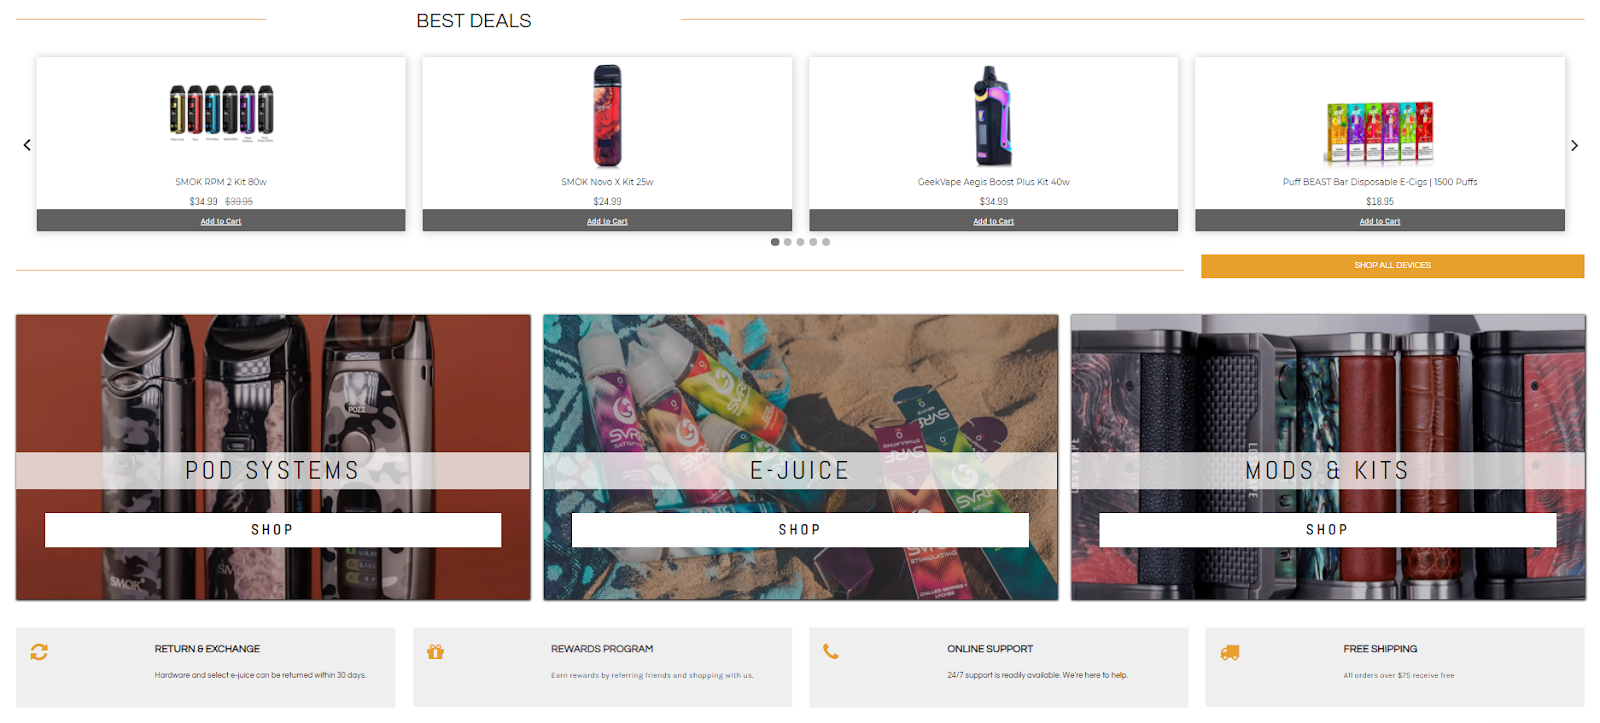This screenshot has height=723, width=1600.
Task: Open the SMOK Novo X Kit product image
Action: coord(607,115)
